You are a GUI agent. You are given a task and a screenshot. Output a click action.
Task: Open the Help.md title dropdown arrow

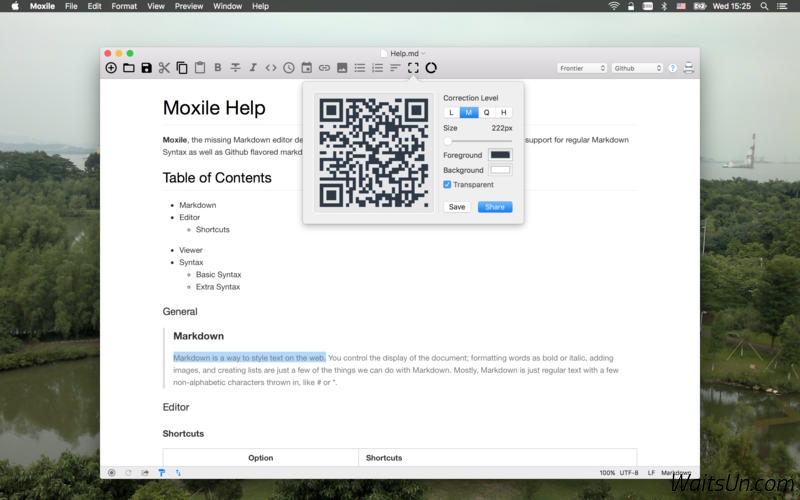coord(423,53)
